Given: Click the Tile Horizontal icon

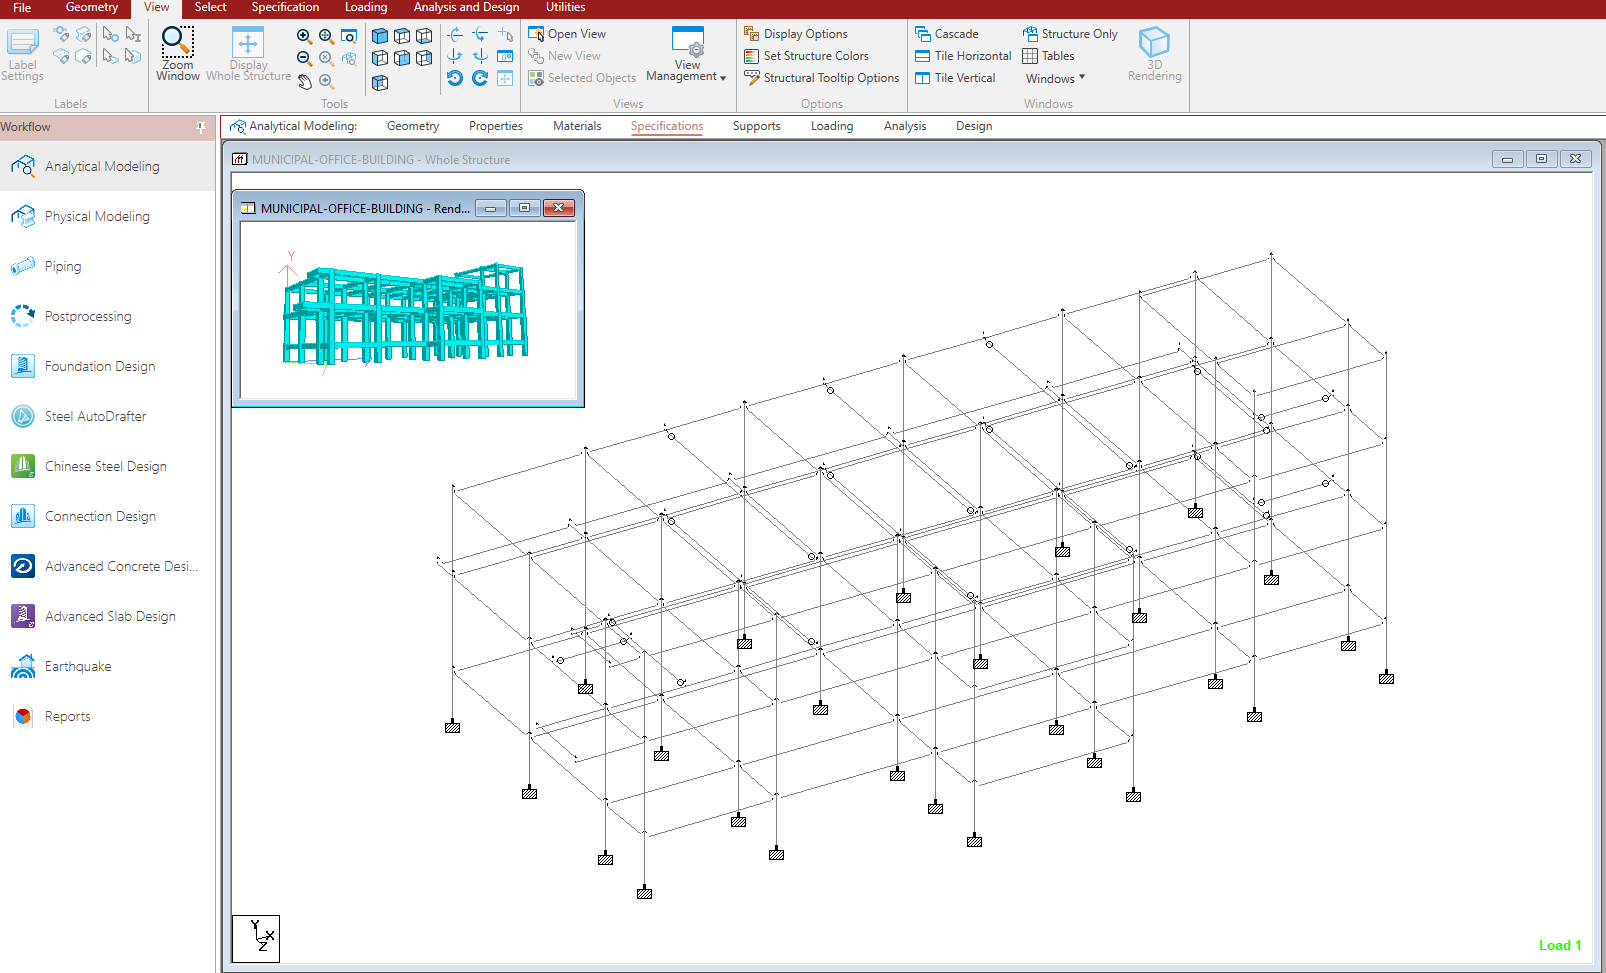Looking at the screenshot, I should [x=922, y=56].
